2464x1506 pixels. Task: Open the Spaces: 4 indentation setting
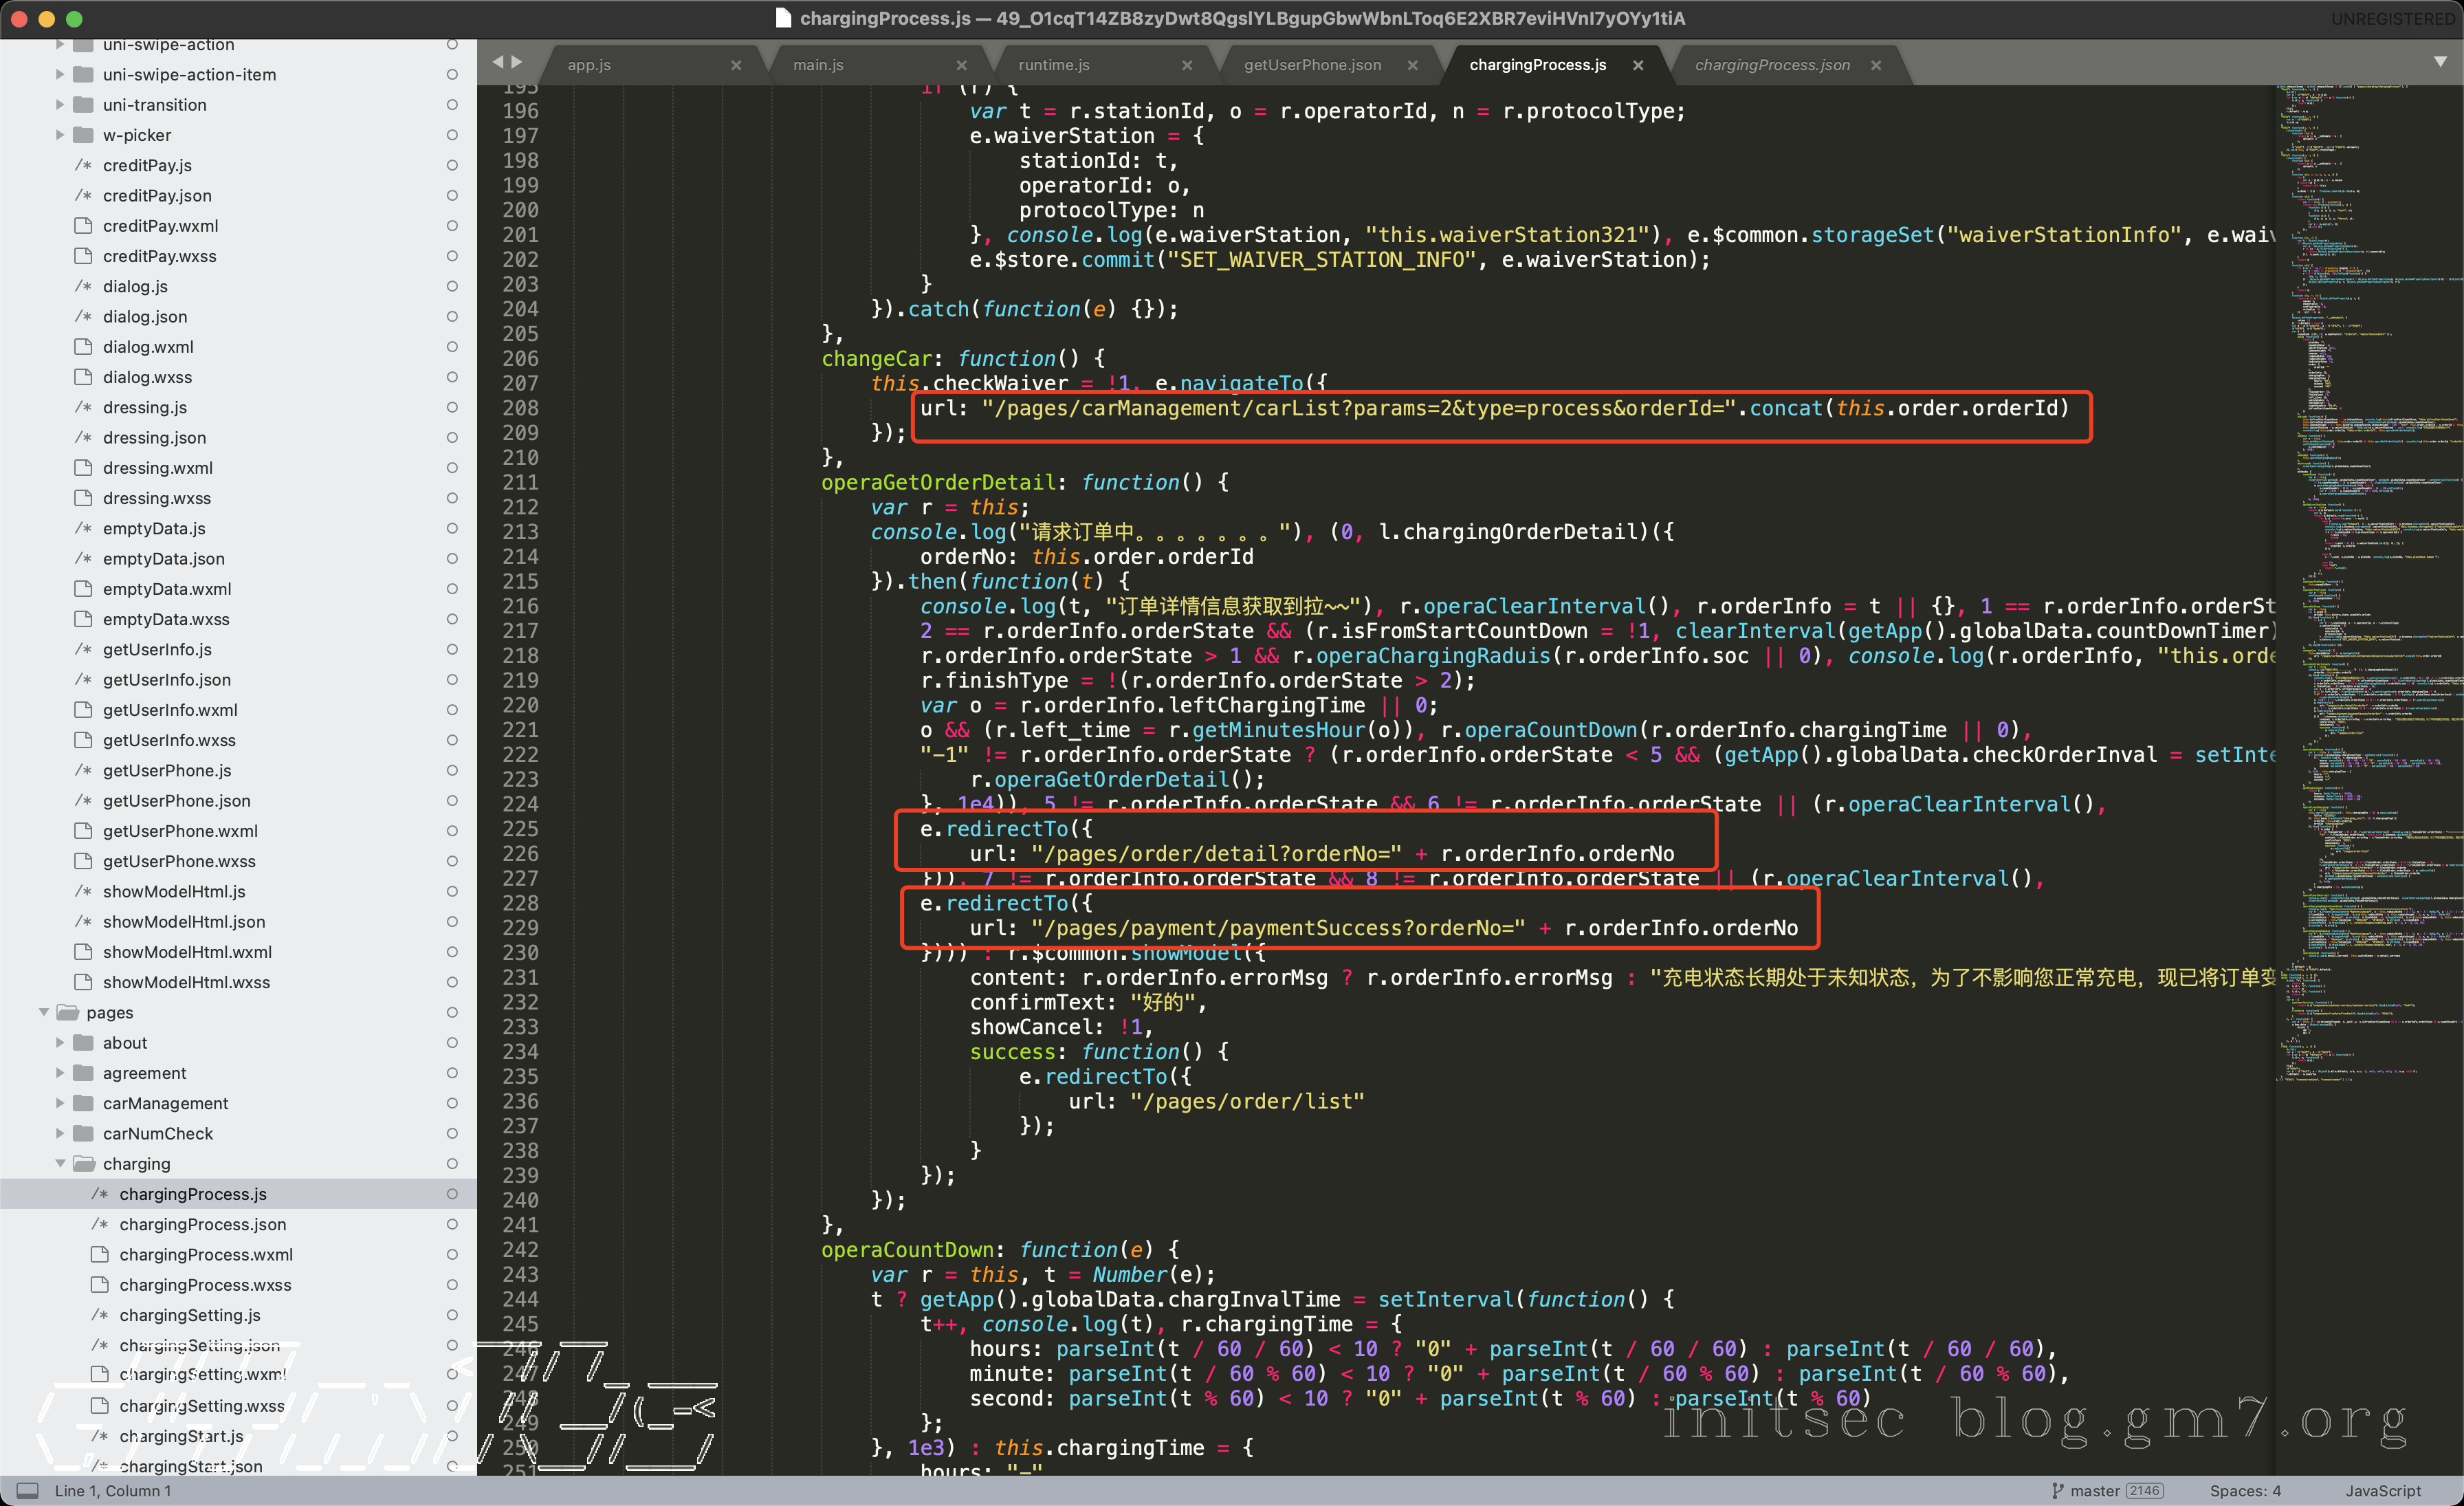point(2245,1490)
